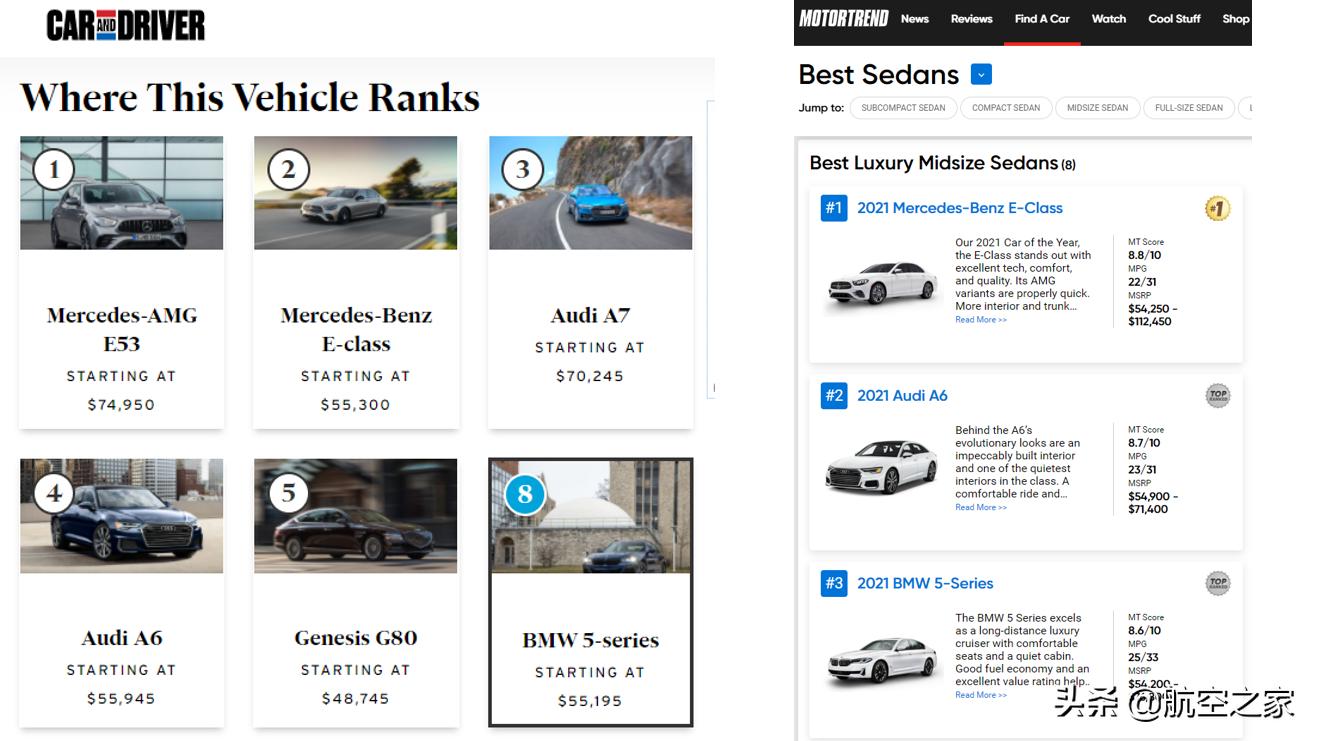Click the Car and Driver logo
This screenshot has height=741, width=1317.
coord(126,25)
